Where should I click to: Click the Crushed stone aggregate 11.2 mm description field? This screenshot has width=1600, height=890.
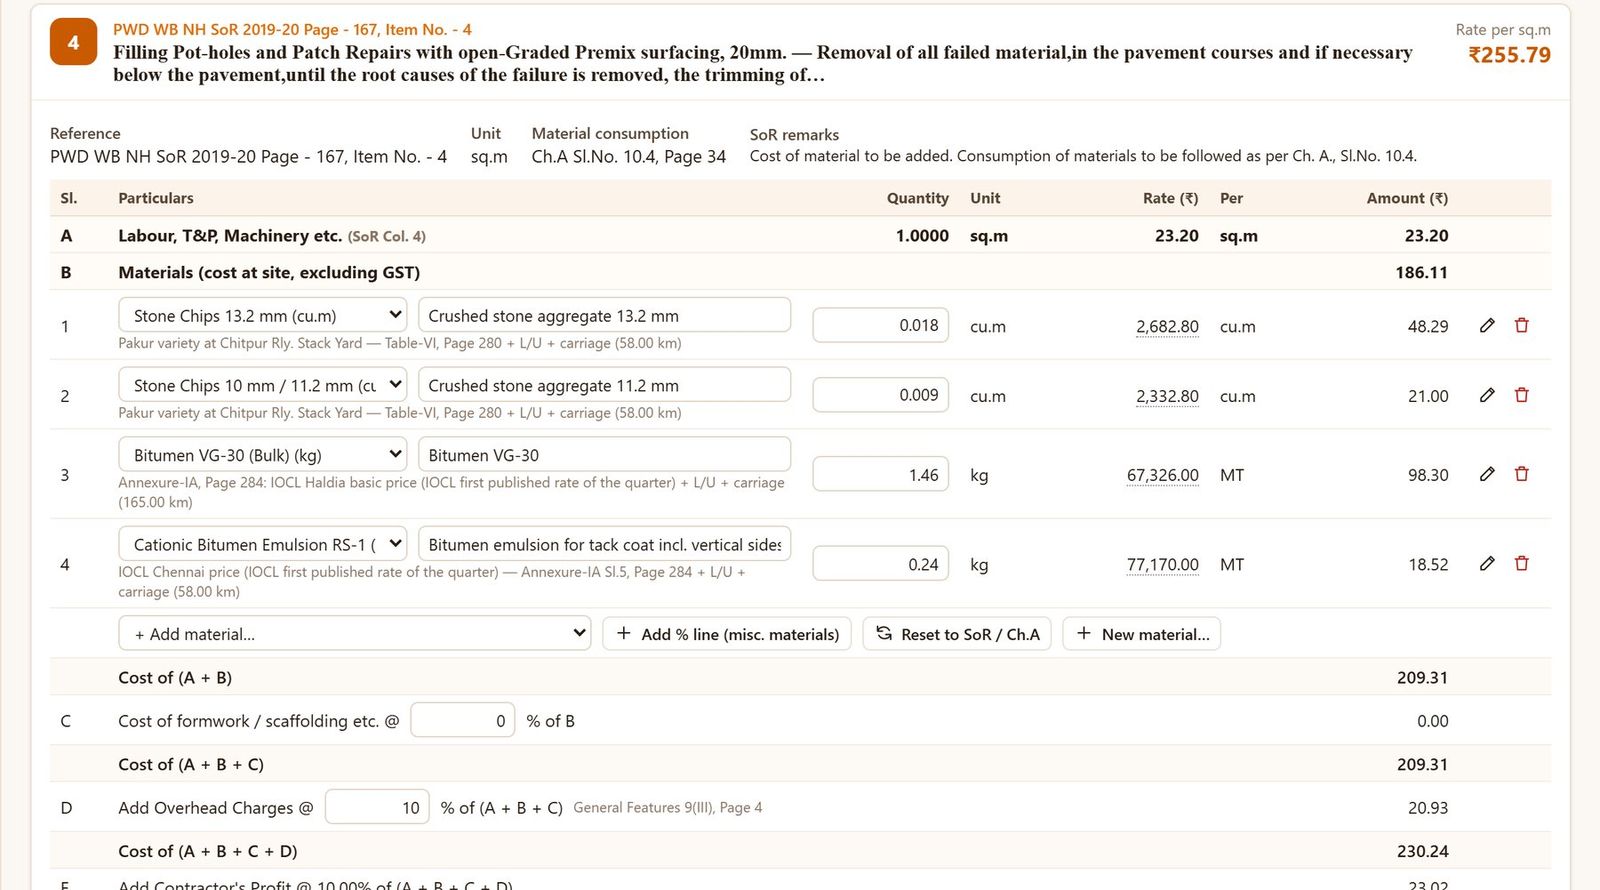pos(605,385)
